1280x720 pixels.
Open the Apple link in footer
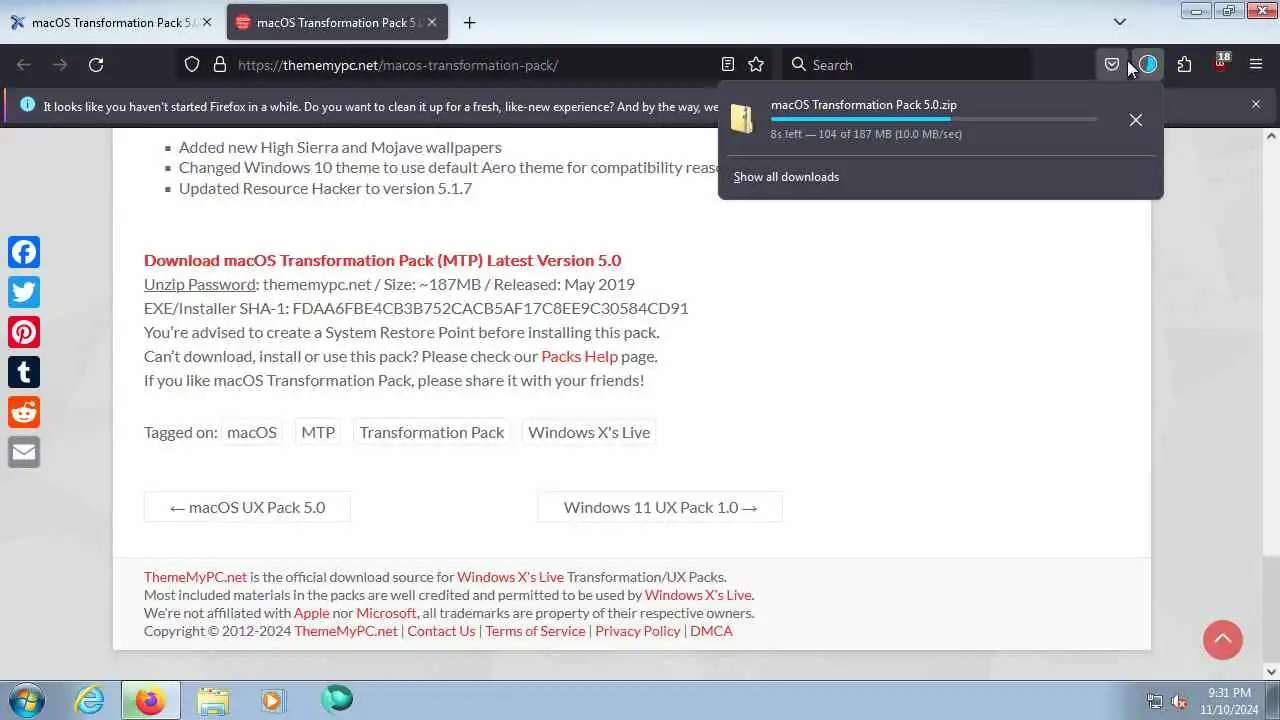[x=312, y=613]
